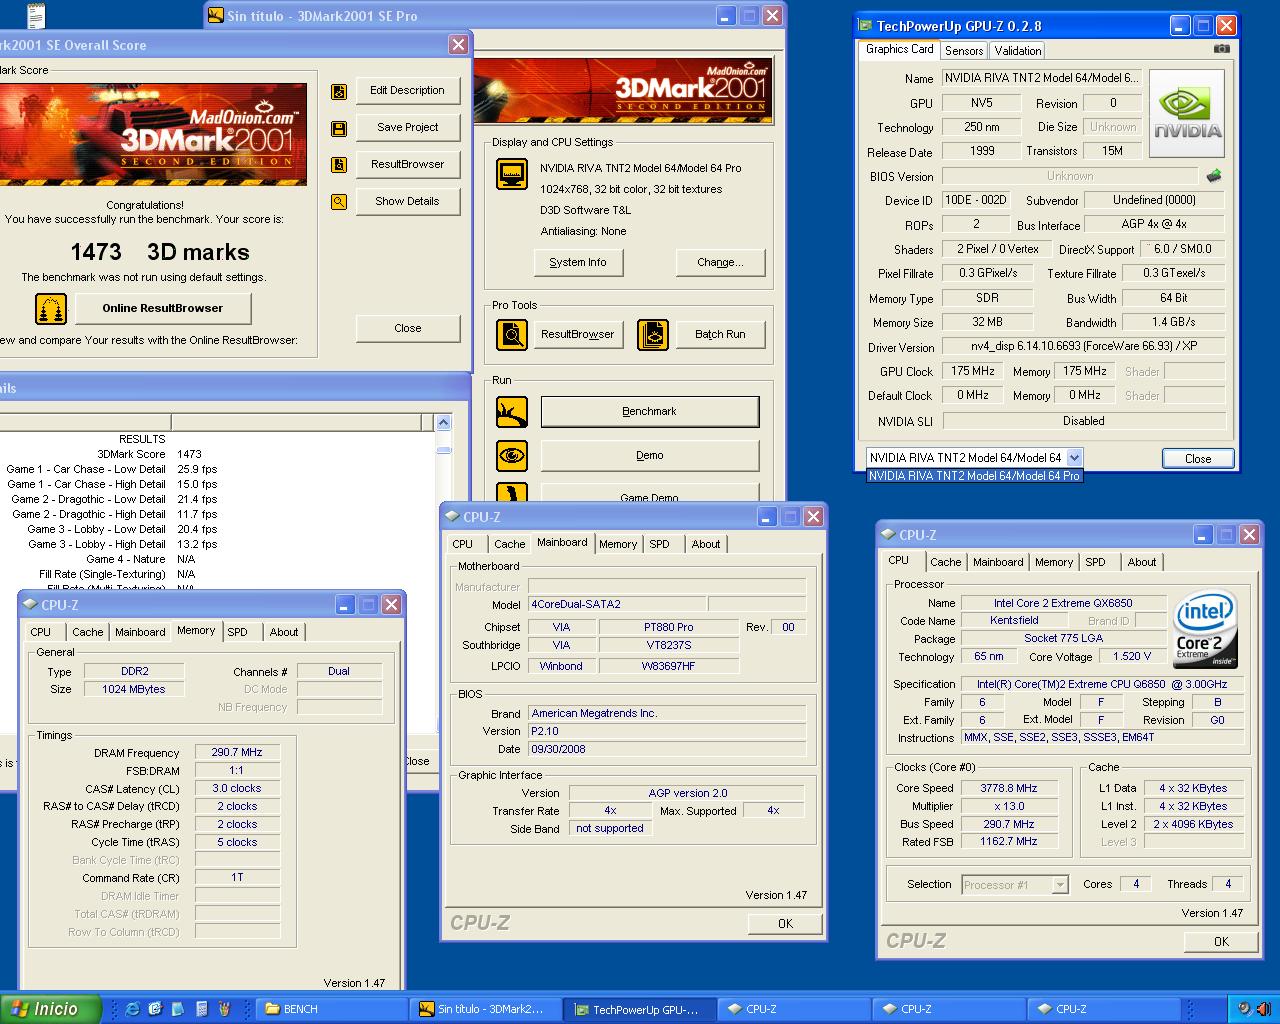Click the Show Details button

[x=407, y=202]
